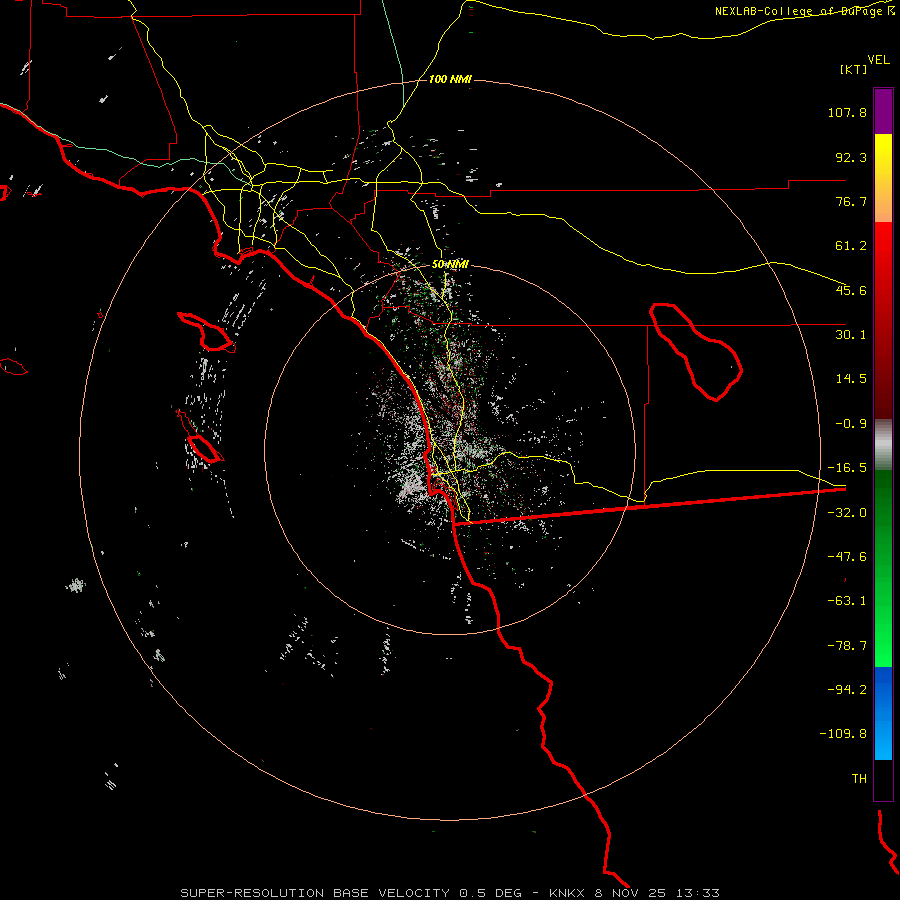
Task: Click the 92.3 legend value
Action: click(x=851, y=157)
